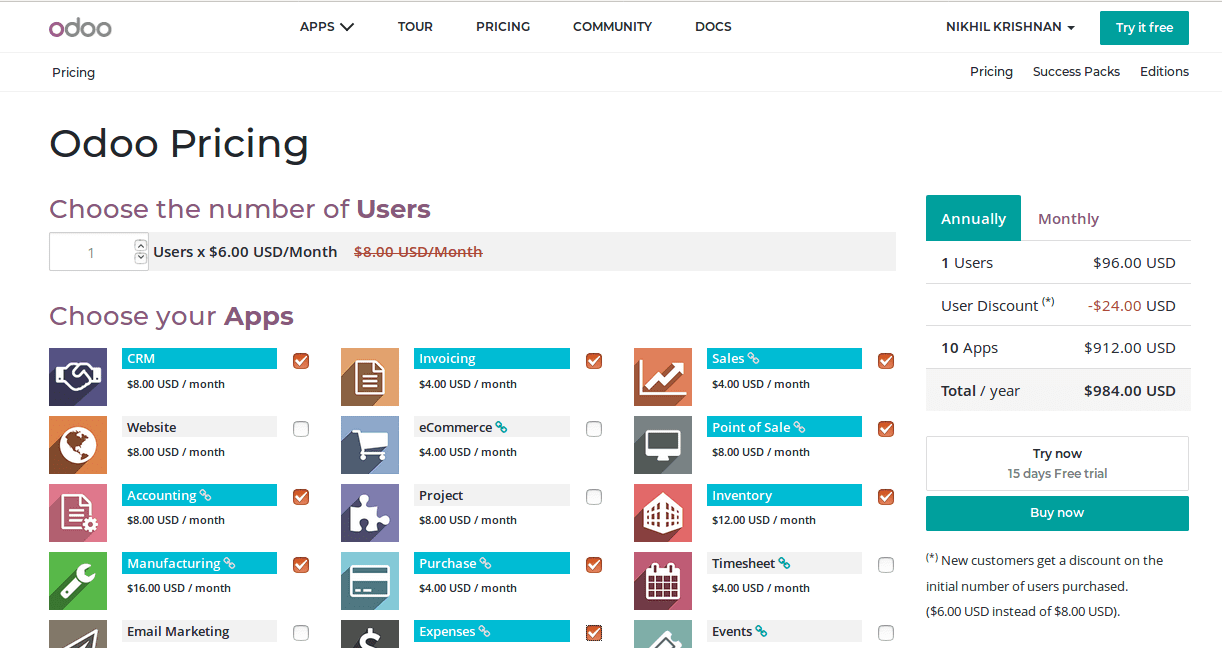Image resolution: width=1222 pixels, height=648 pixels.
Task: Select the Email Marketing paper plane icon
Action: (78, 634)
